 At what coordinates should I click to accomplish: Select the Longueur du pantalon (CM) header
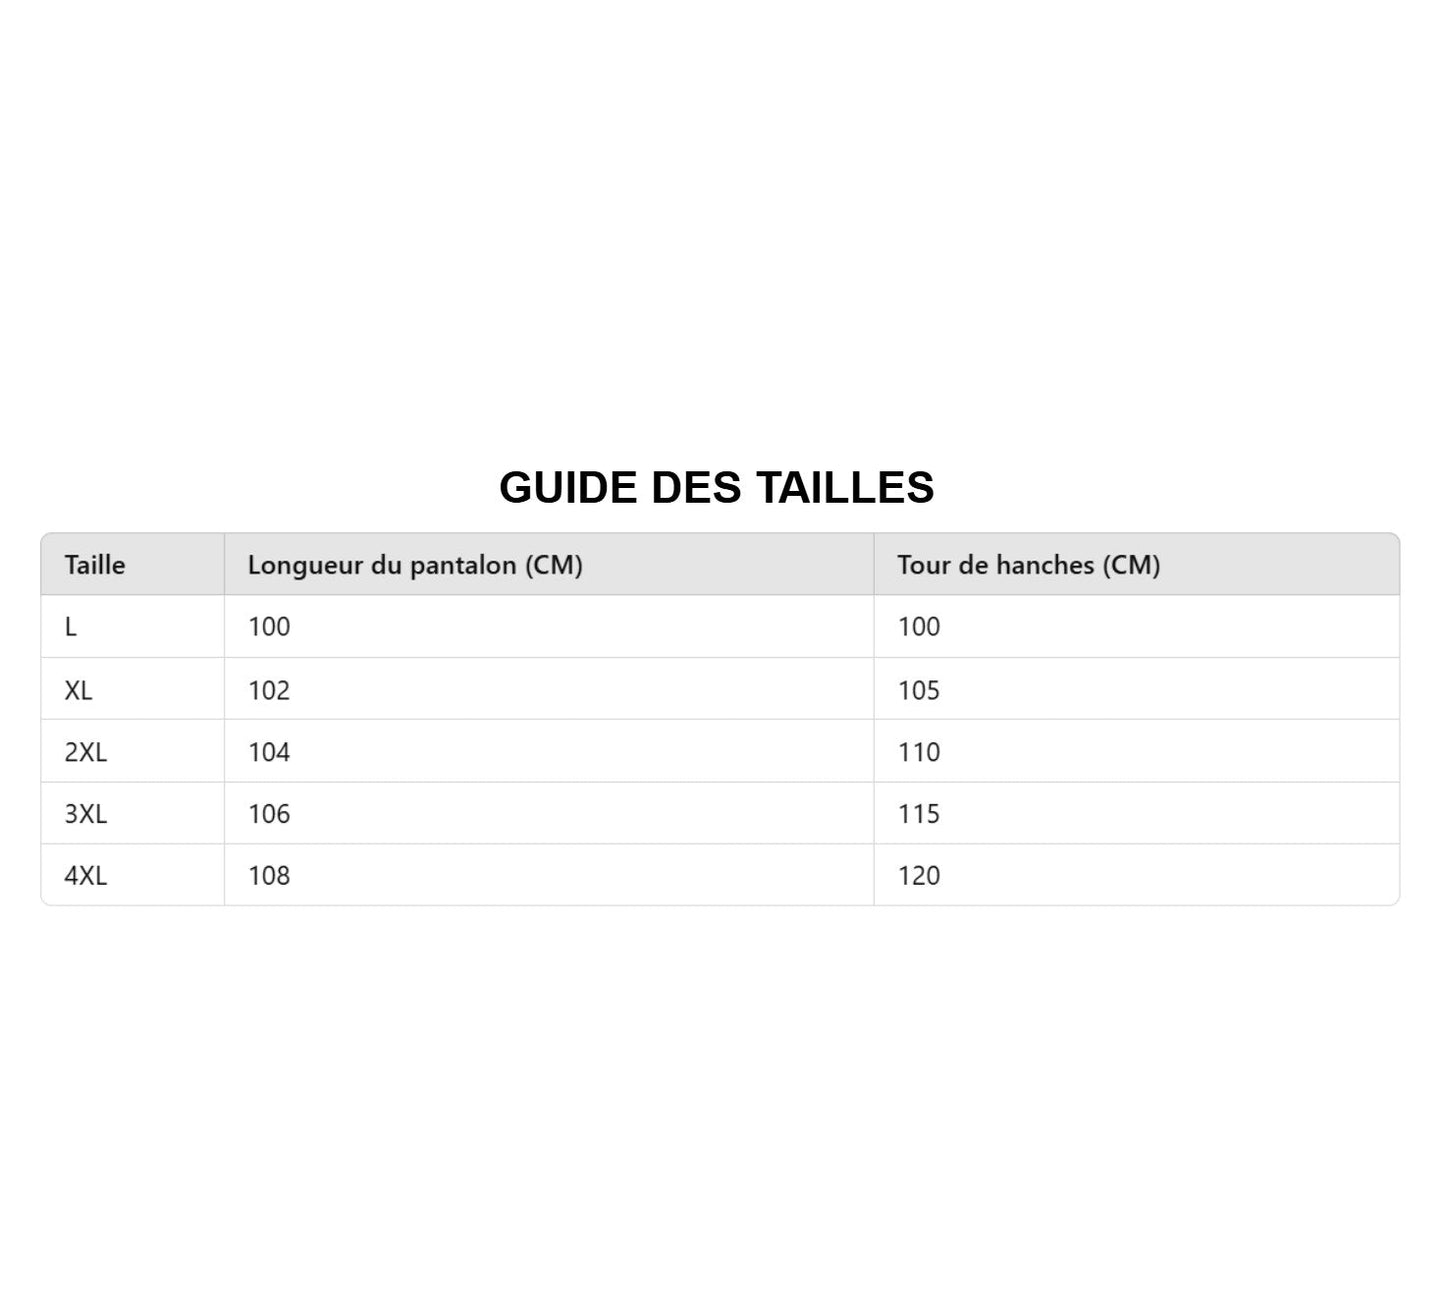tap(415, 565)
